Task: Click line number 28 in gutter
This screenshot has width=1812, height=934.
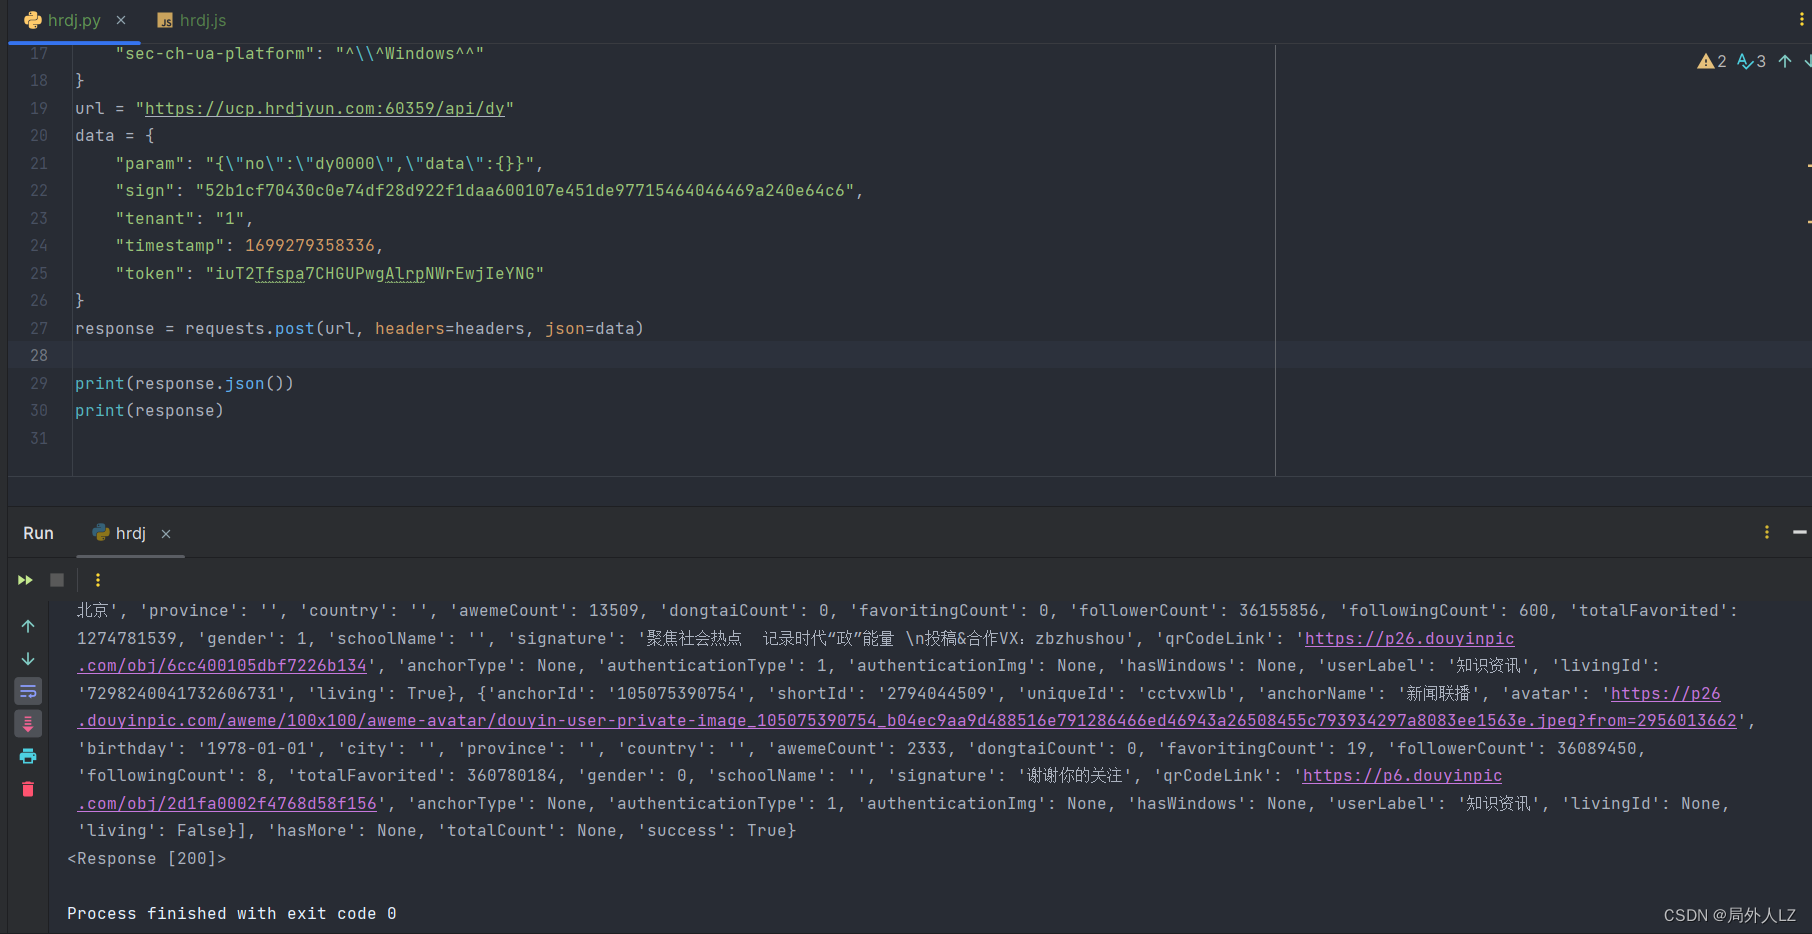Action: coord(39,355)
